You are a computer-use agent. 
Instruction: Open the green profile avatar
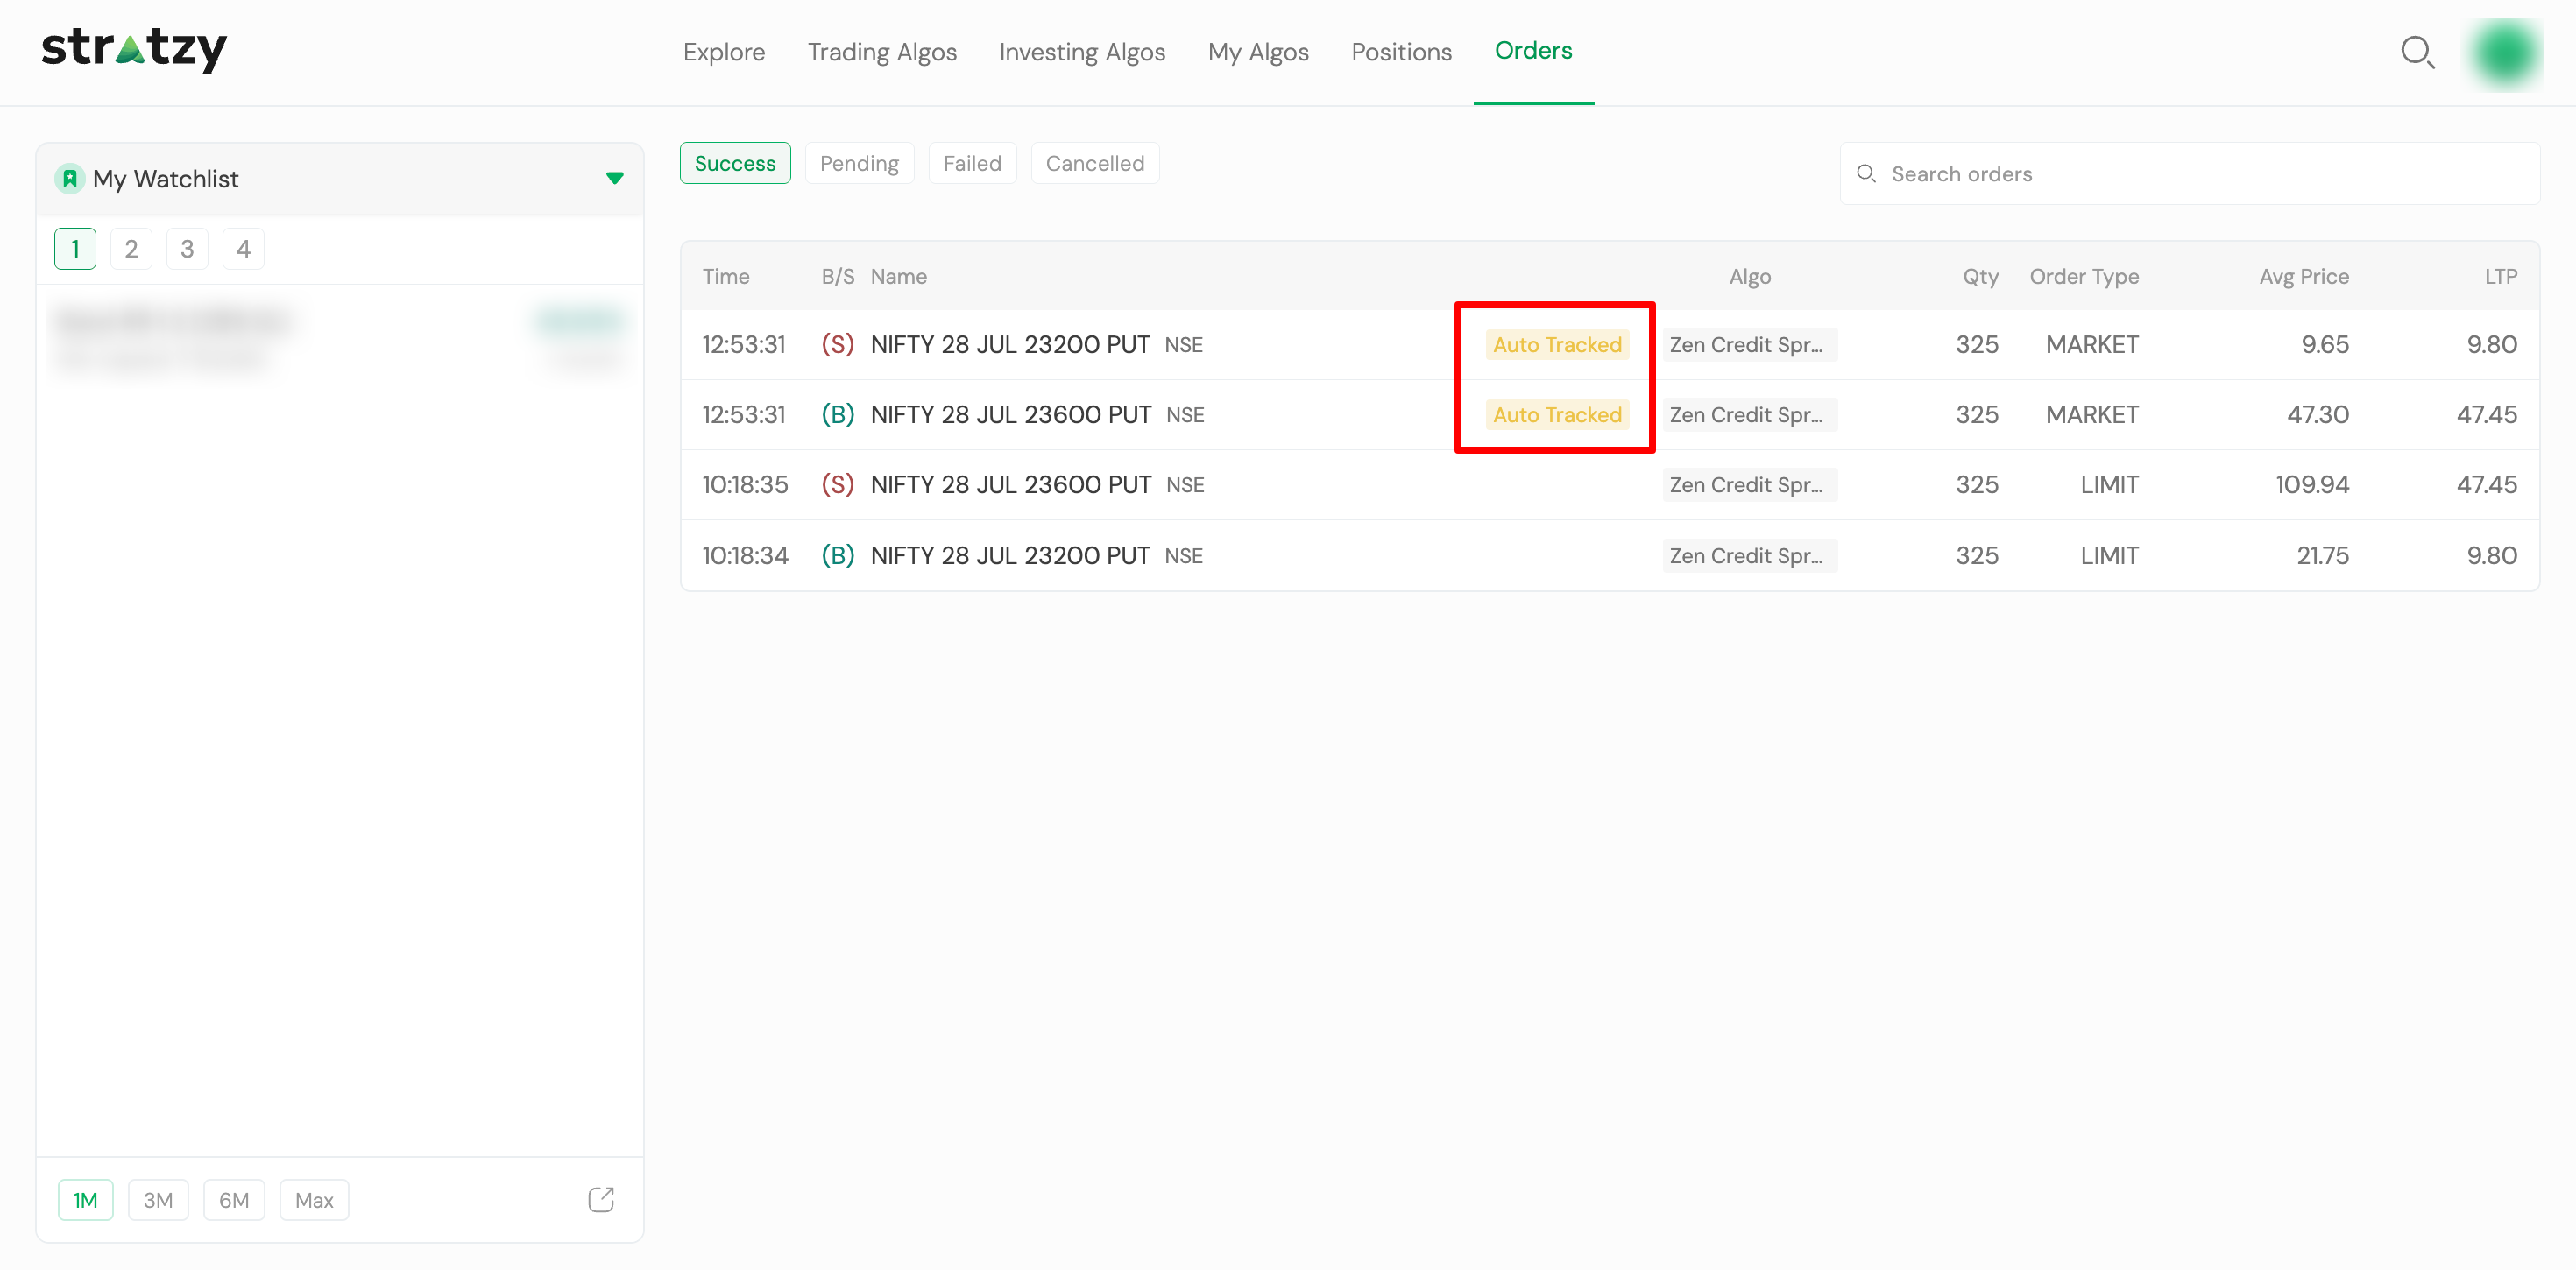(2505, 54)
